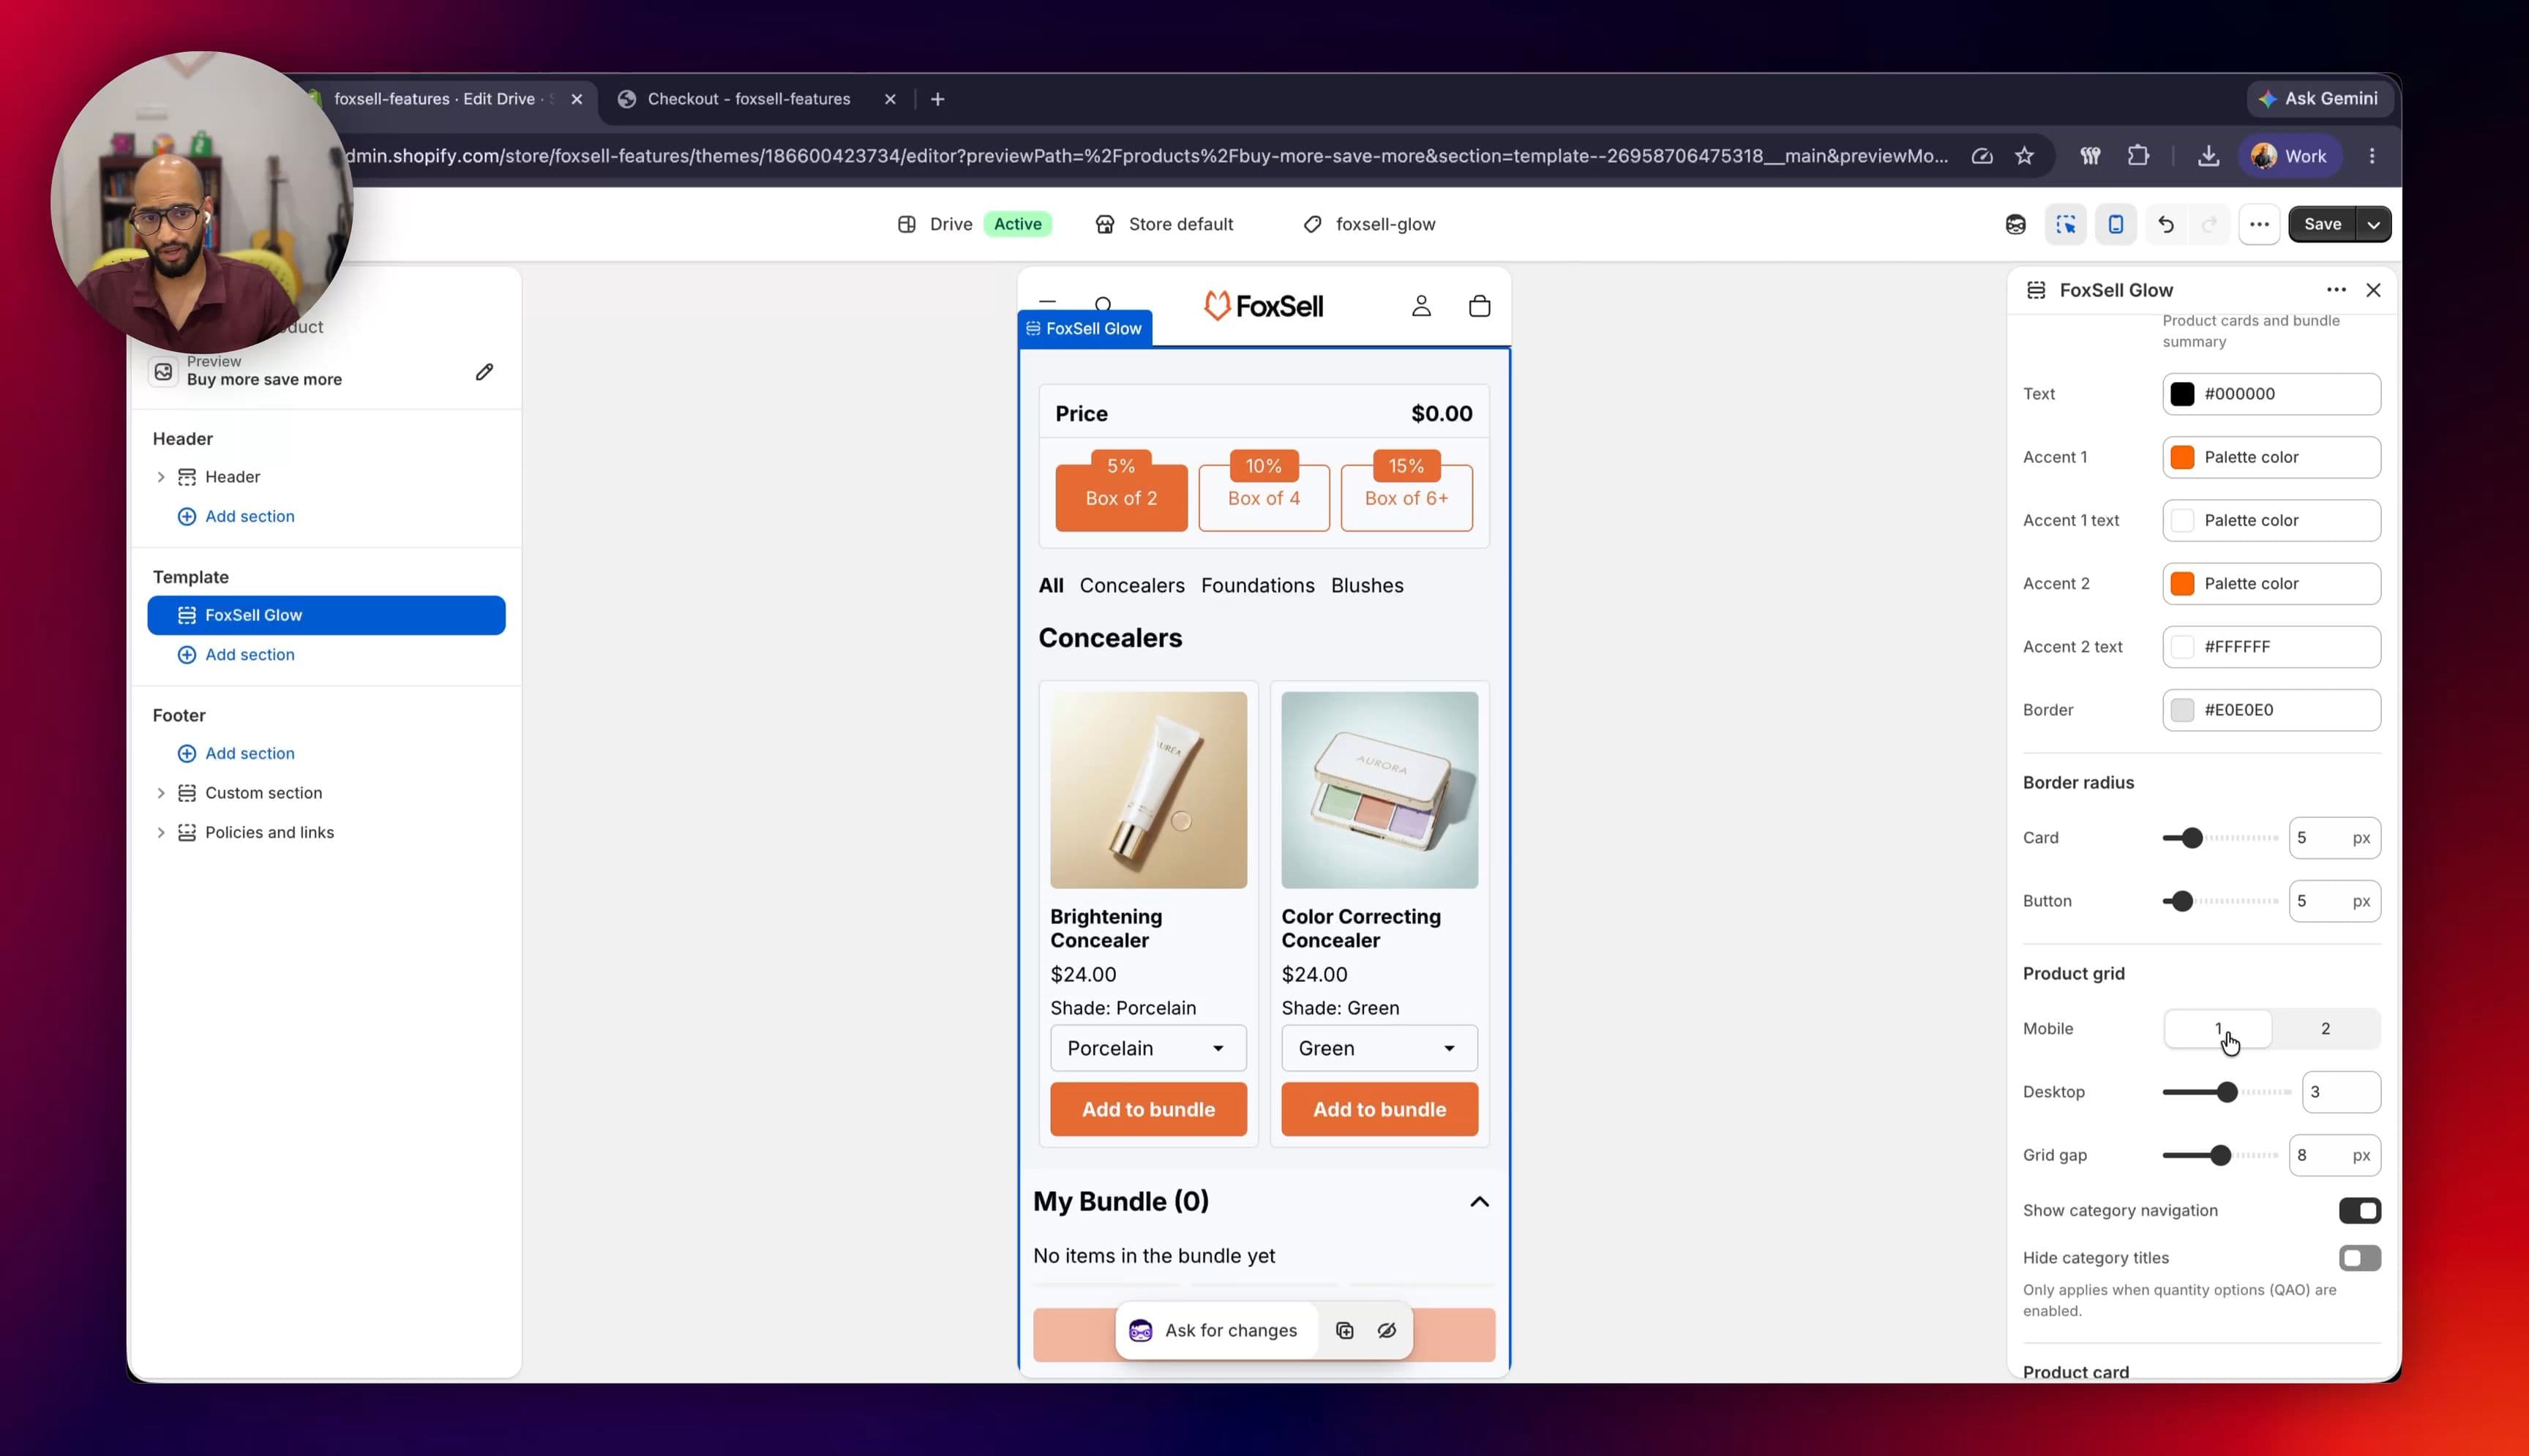Screen dimensions: 2529x1456
Task: Open the Porcelain shade dropdown
Action: click(x=1148, y=1048)
